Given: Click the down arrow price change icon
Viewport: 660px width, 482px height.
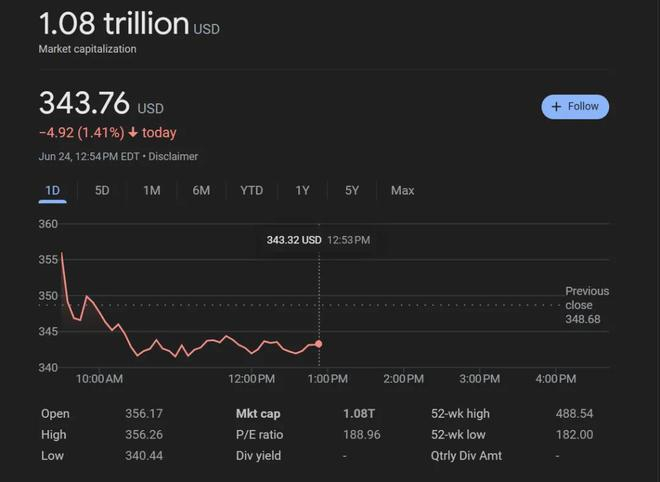Looking at the screenshot, I should (x=133, y=133).
